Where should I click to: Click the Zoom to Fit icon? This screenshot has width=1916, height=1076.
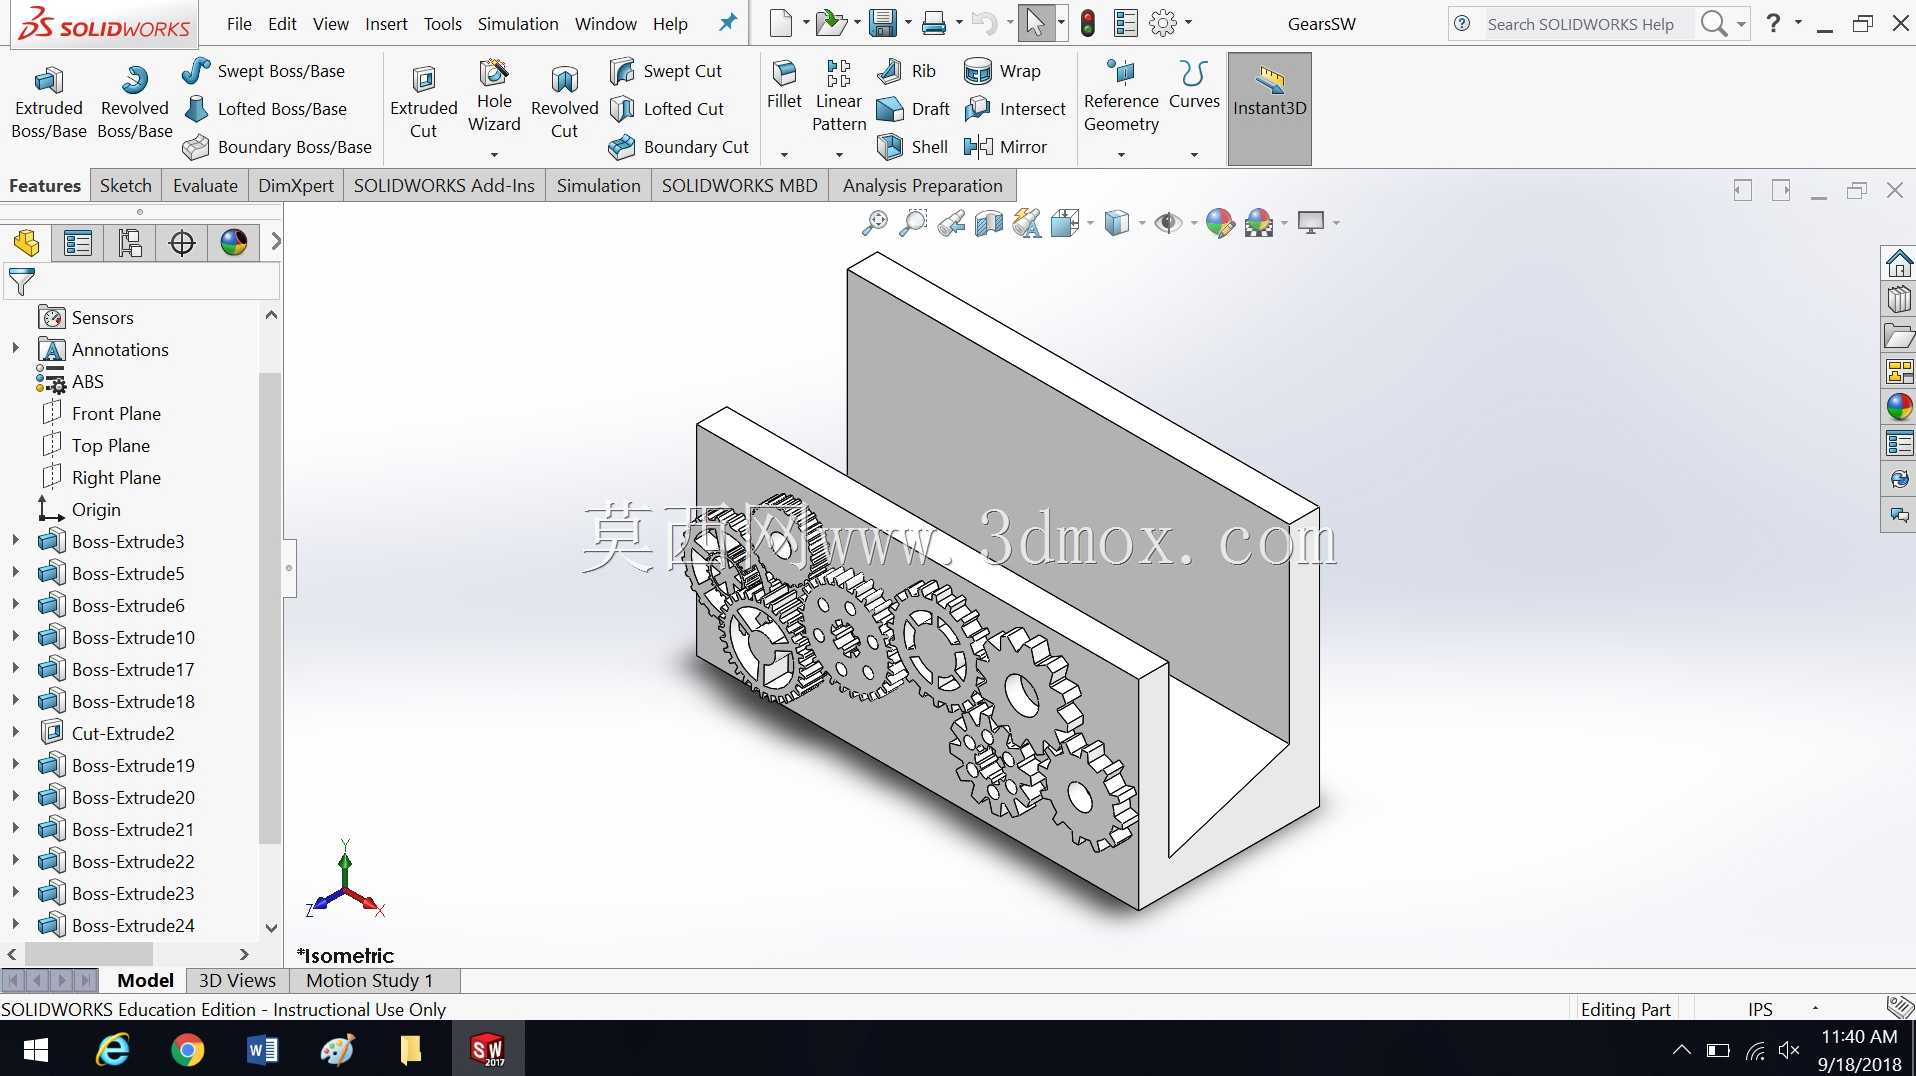(x=875, y=222)
